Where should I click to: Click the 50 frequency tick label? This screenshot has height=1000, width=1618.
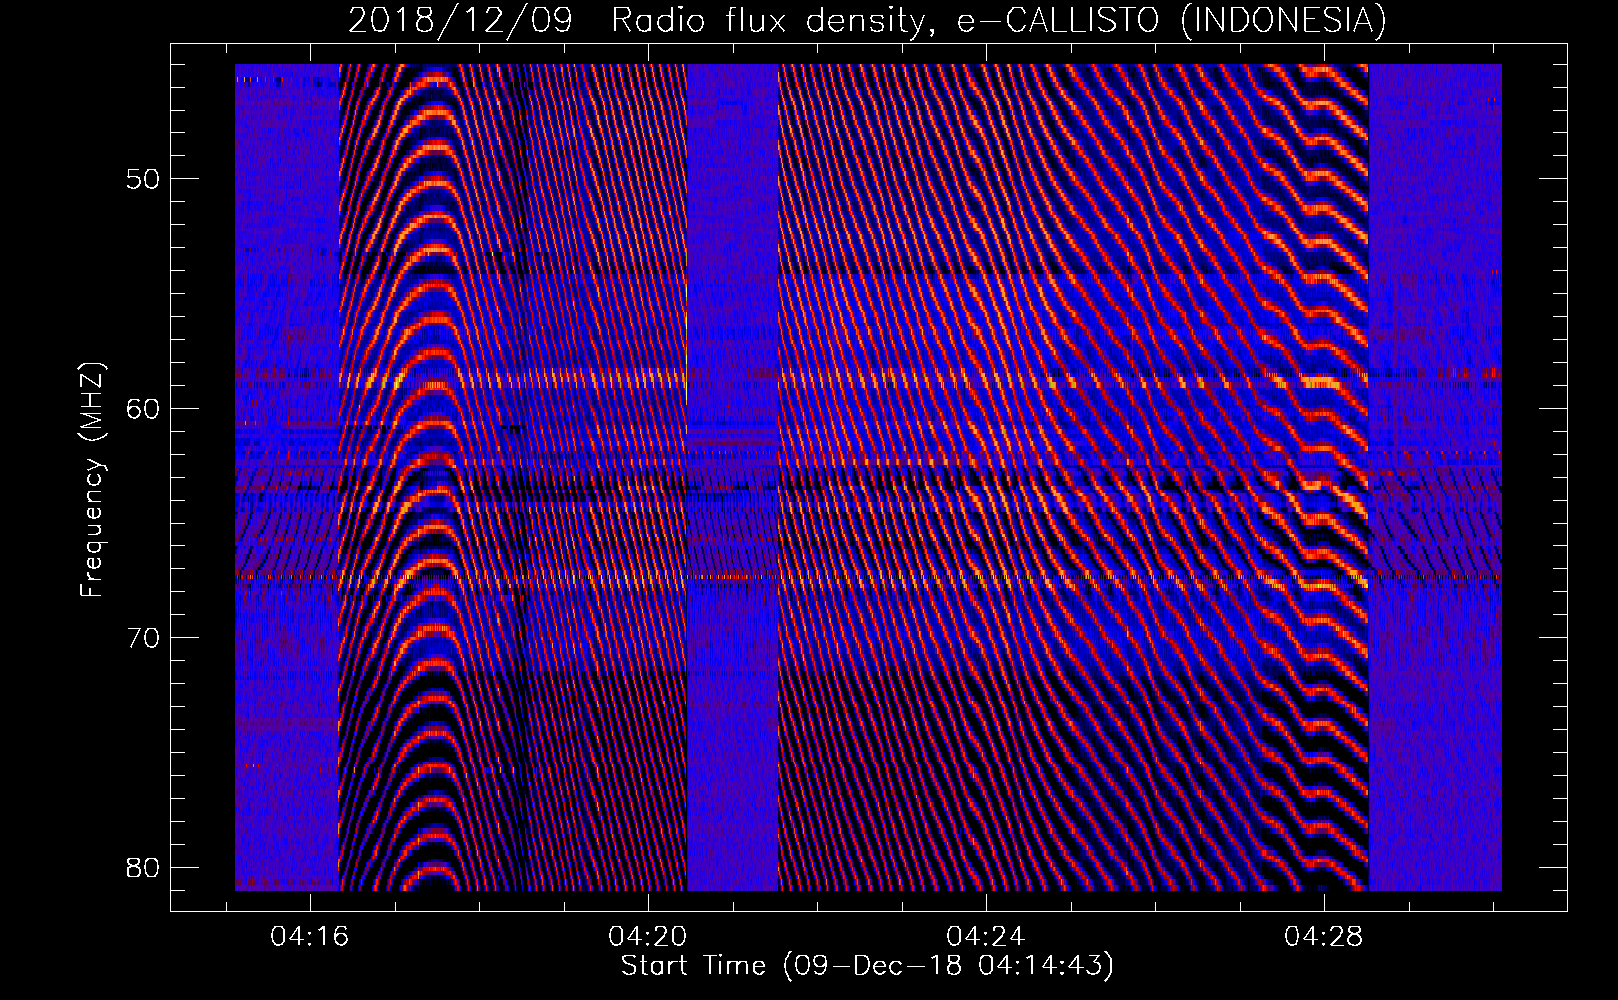click(x=144, y=179)
